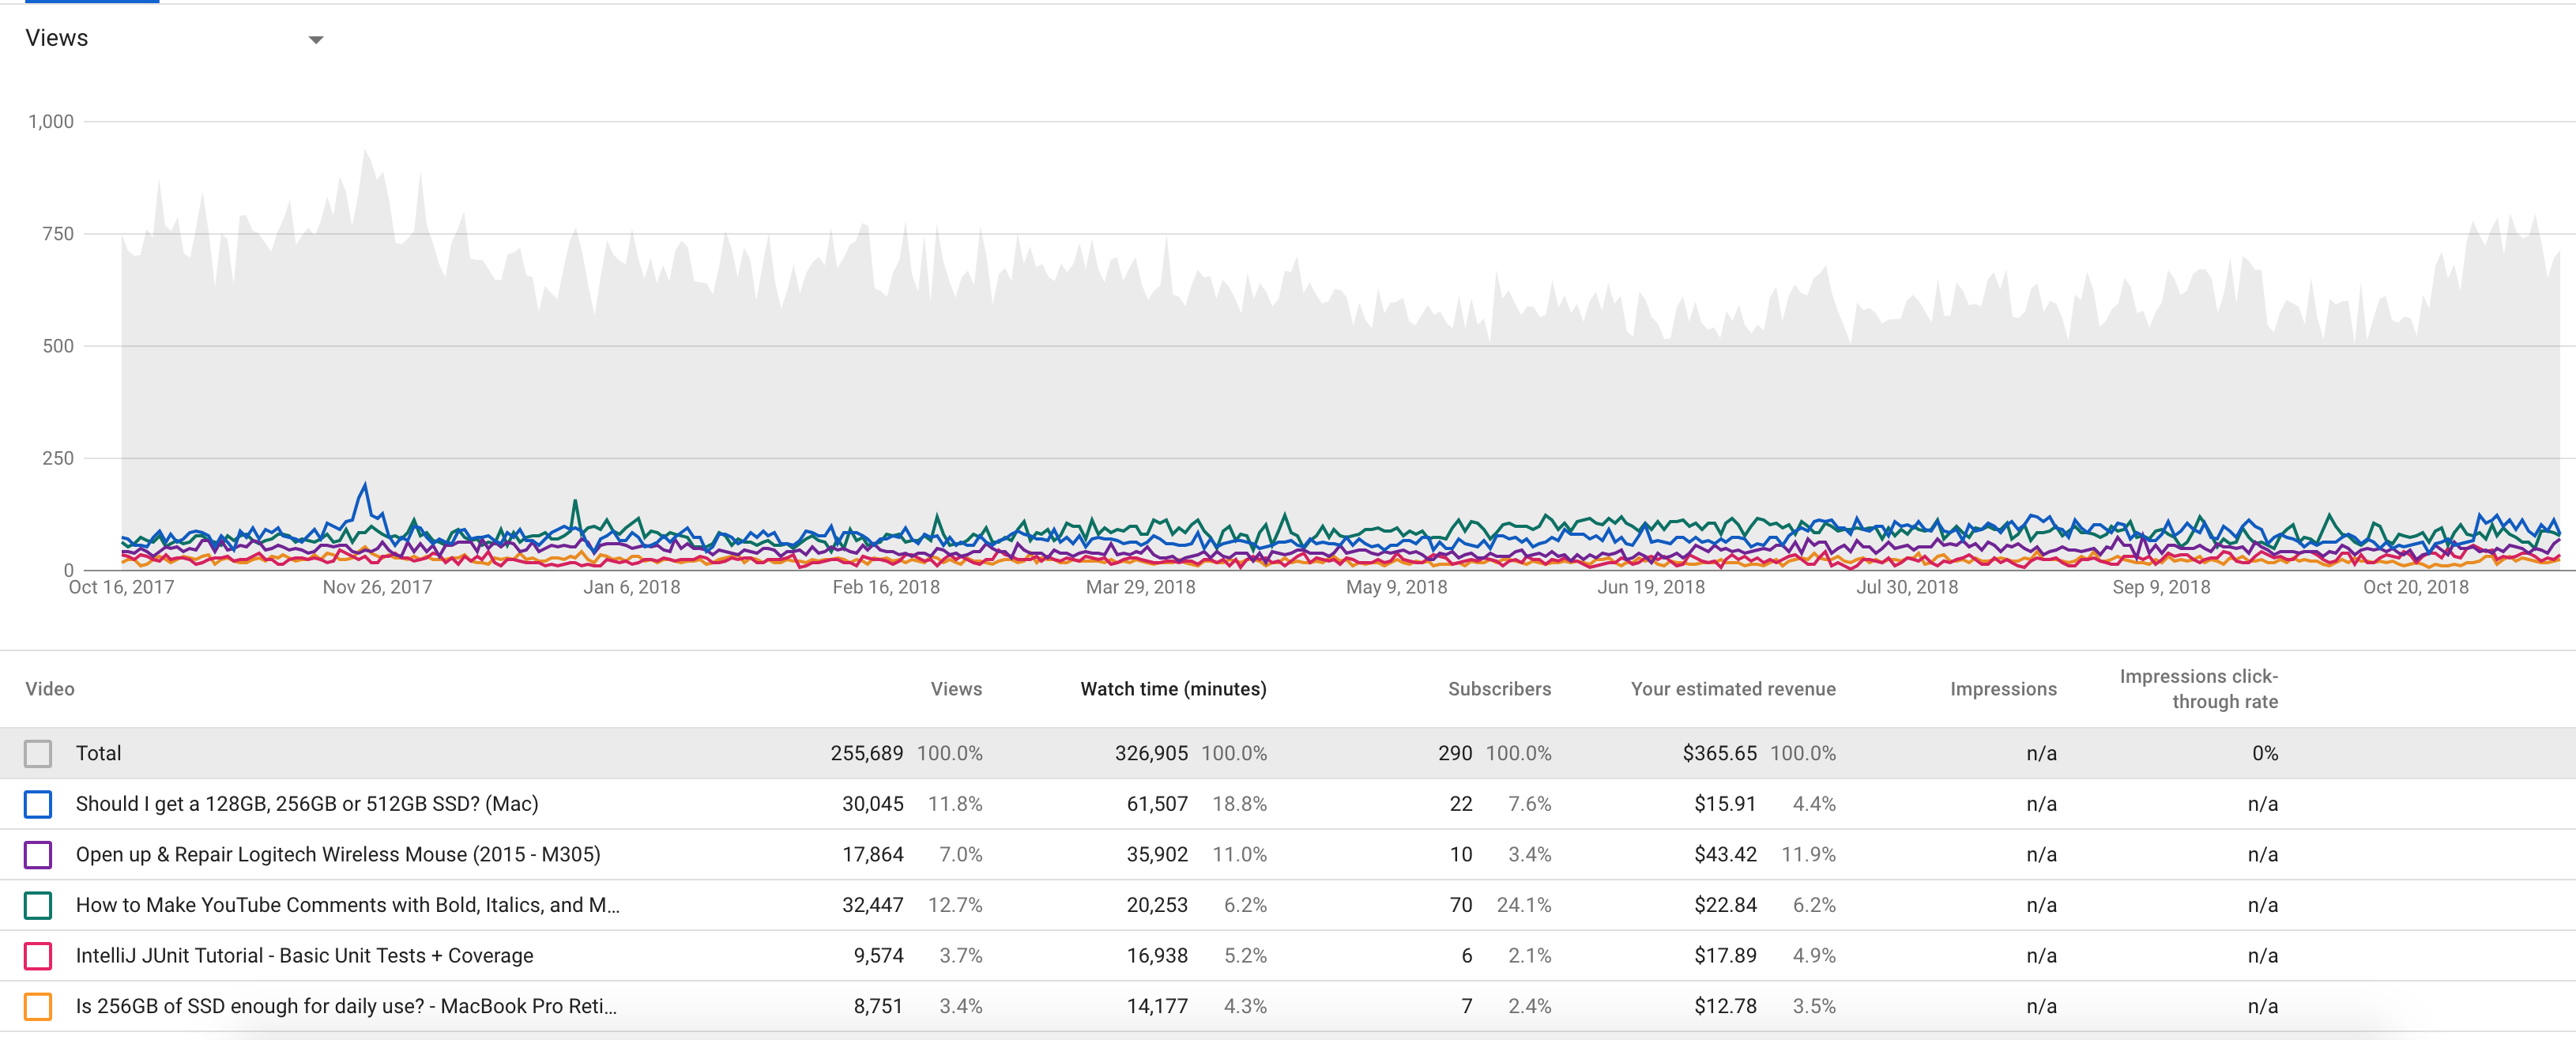Open 'How to Make YouTube Comments with Bold' video
Image resolution: width=2576 pixels, height=1040 pixels.
[x=347, y=905]
